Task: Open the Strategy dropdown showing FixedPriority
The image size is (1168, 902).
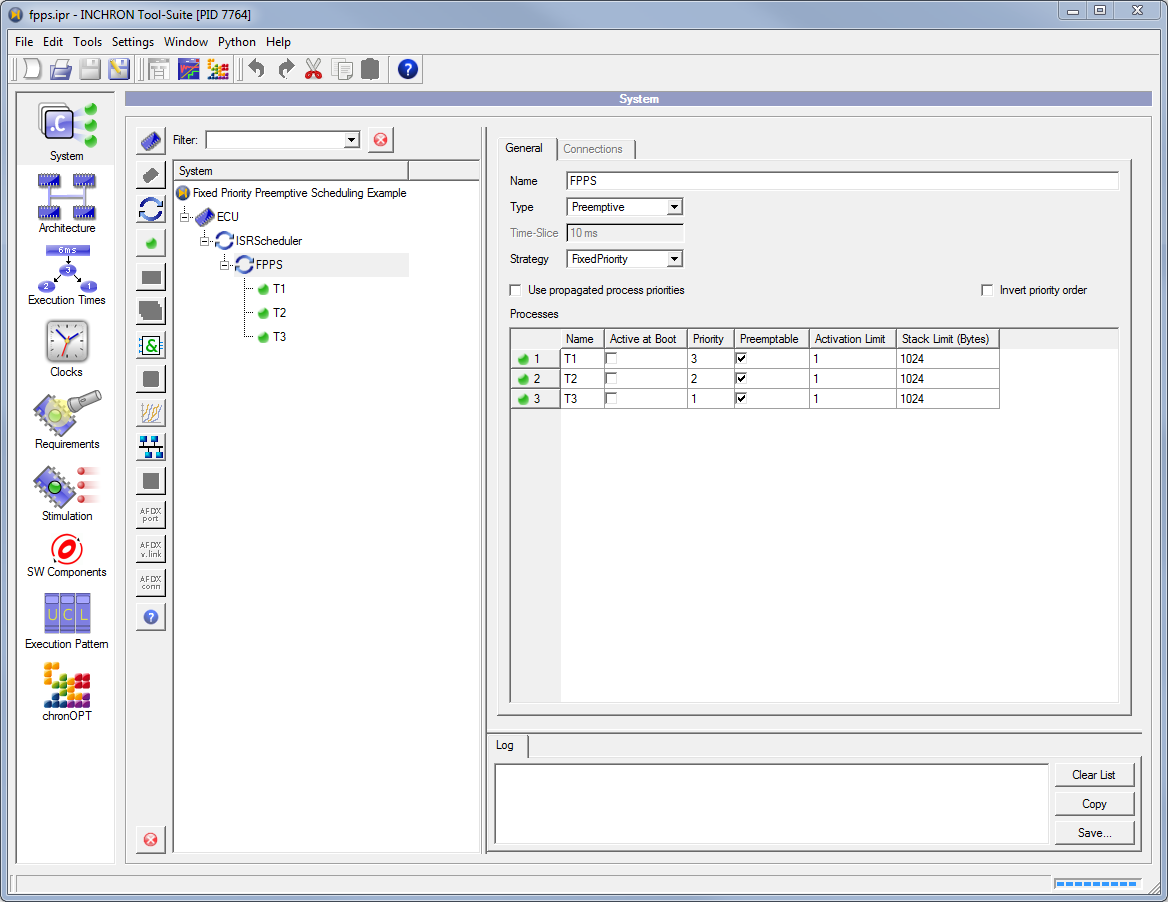Action: tap(673, 259)
